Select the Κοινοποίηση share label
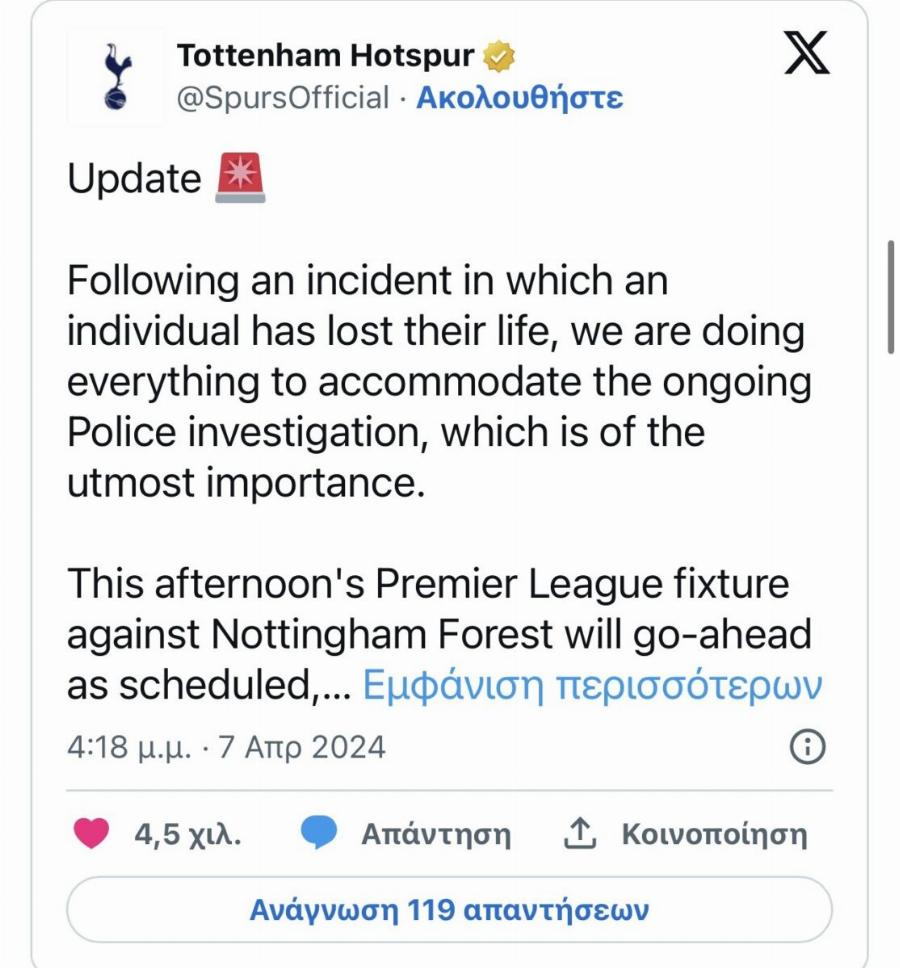This screenshot has height=968, width=900. pos(714,834)
